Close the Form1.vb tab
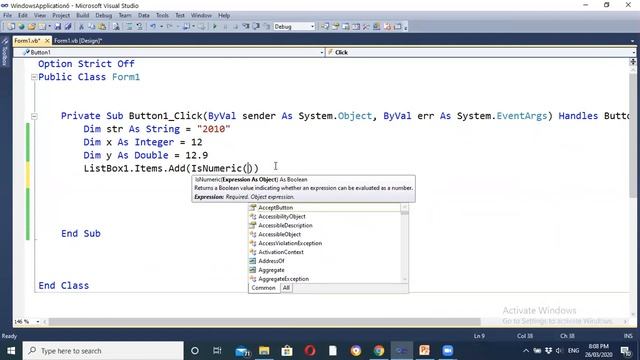The height and width of the screenshot is (360, 640). point(47,41)
